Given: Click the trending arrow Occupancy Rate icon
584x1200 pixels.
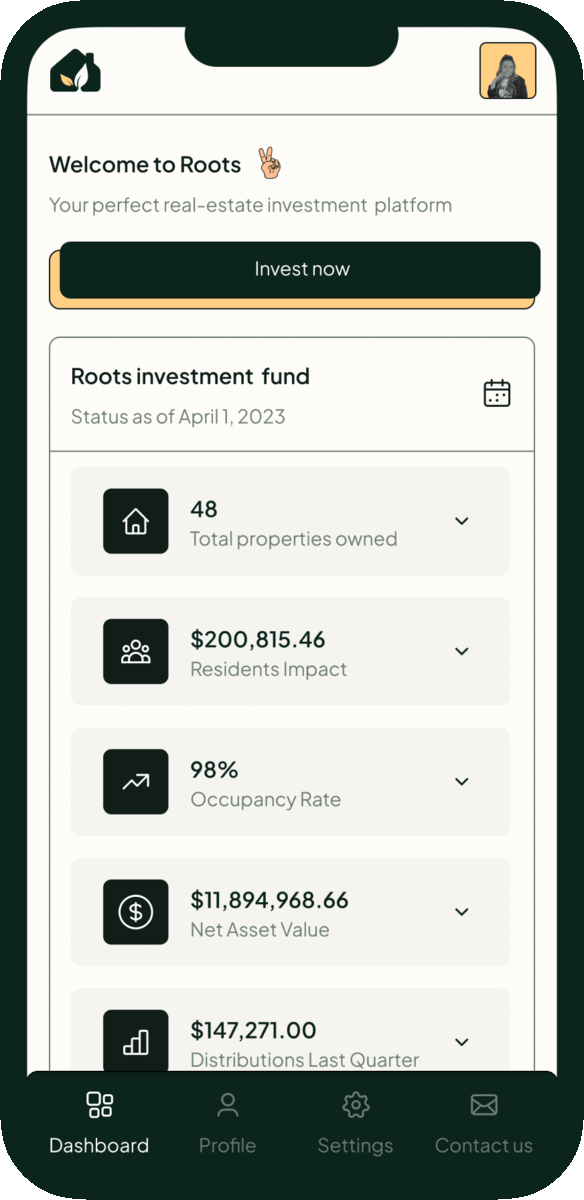Looking at the screenshot, I should (136, 781).
